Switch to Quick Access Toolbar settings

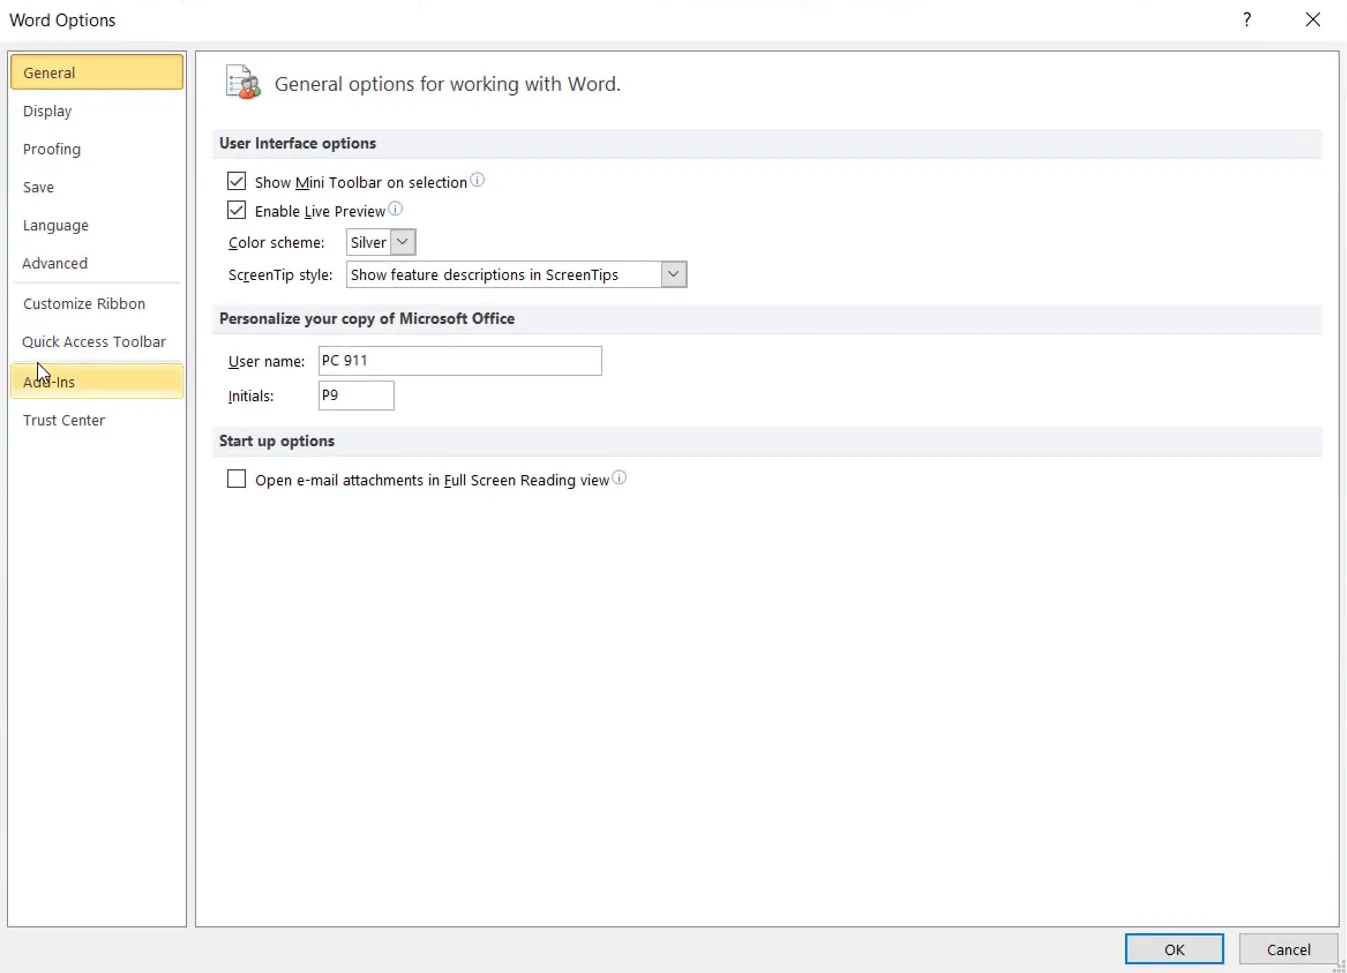click(x=97, y=341)
